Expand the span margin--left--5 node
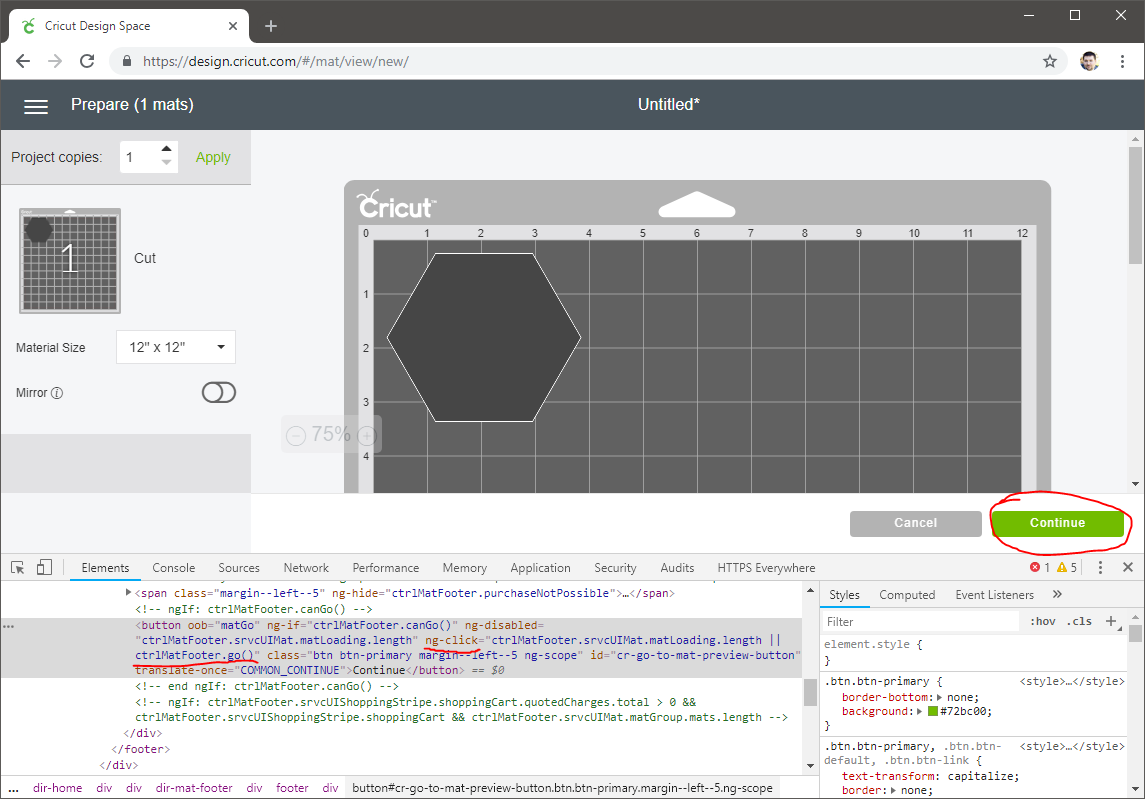 [128, 593]
